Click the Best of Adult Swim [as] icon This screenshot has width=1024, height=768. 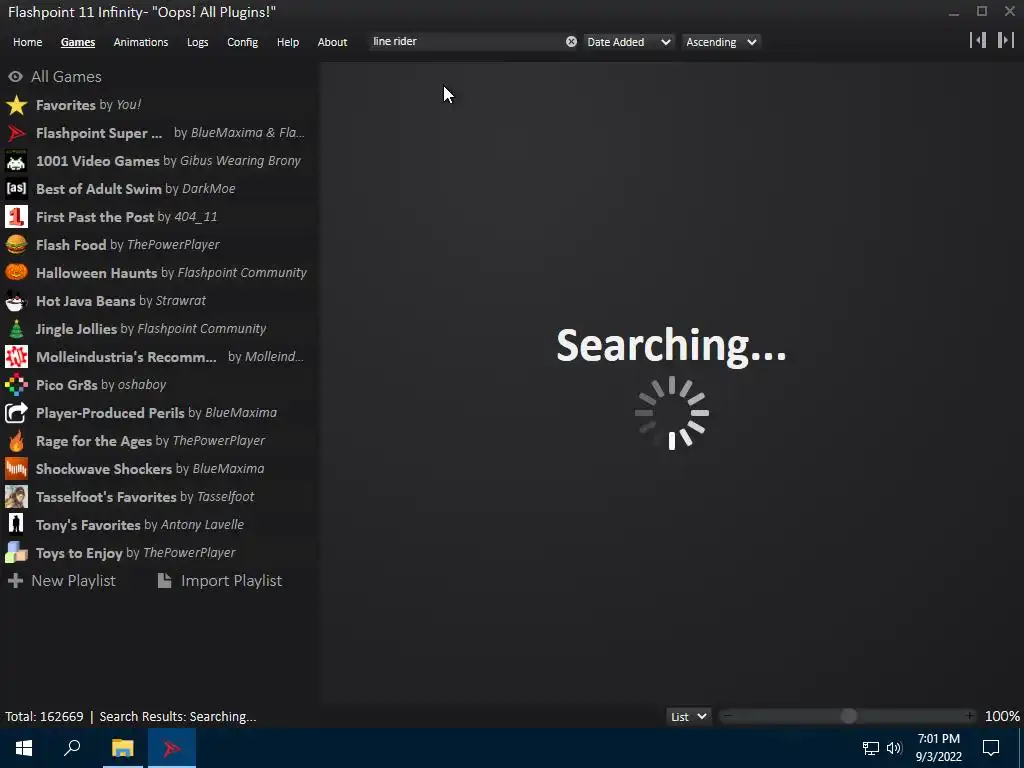16,189
